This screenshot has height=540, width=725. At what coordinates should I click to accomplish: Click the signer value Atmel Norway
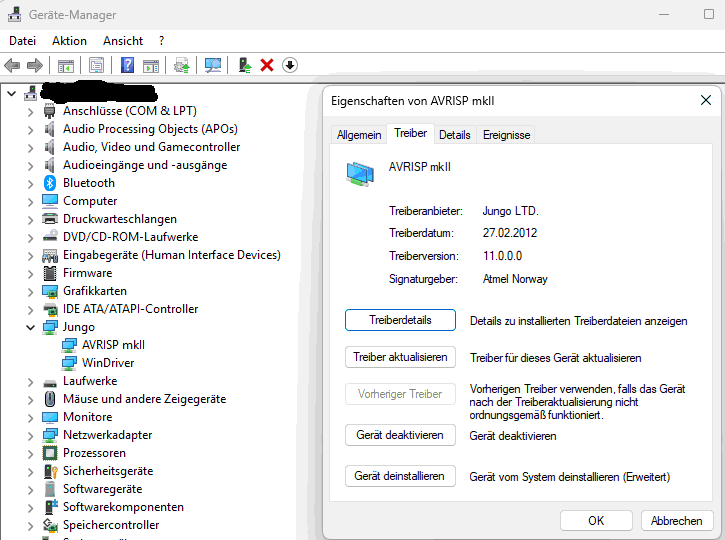point(515,279)
